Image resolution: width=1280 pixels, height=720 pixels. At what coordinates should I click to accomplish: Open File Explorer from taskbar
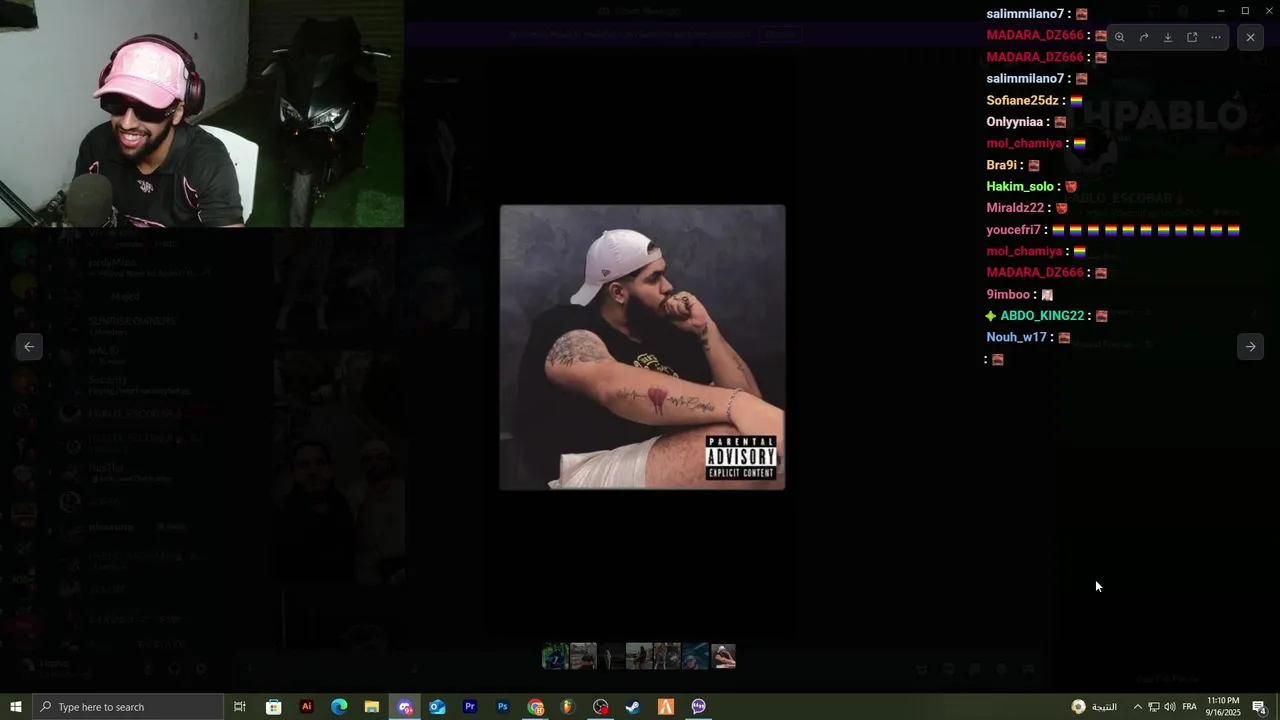[x=371, y=707]
